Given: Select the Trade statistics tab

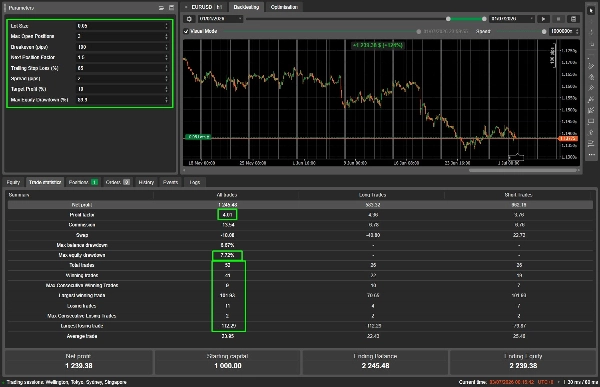Looking at the screenshot, I should click(x=45, y=182).
